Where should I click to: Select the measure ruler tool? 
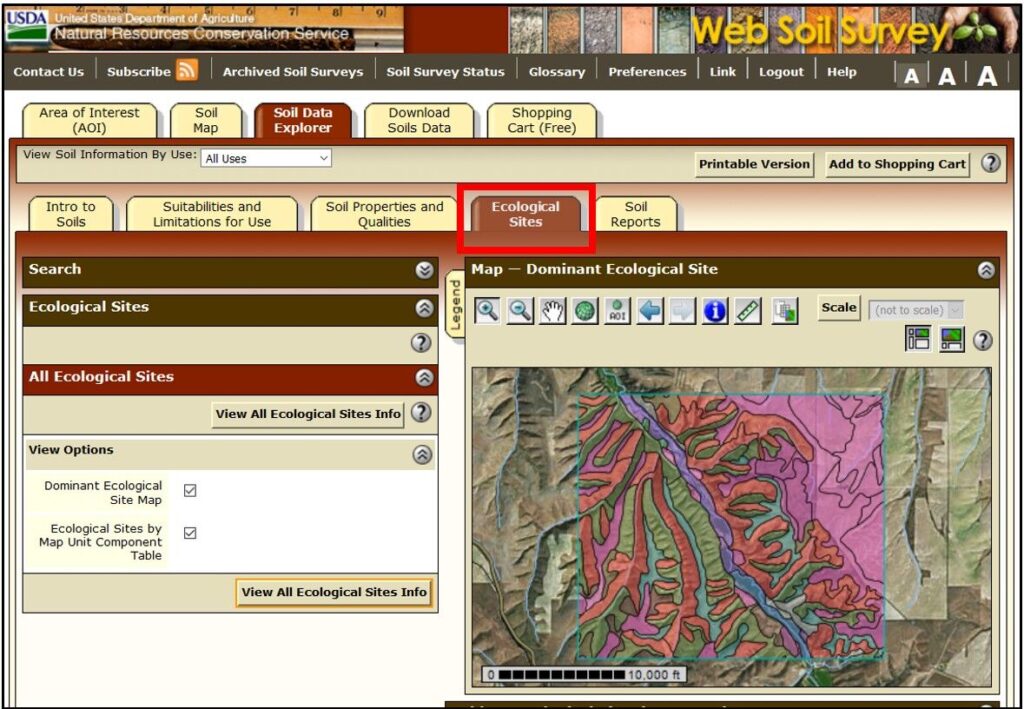748,311
